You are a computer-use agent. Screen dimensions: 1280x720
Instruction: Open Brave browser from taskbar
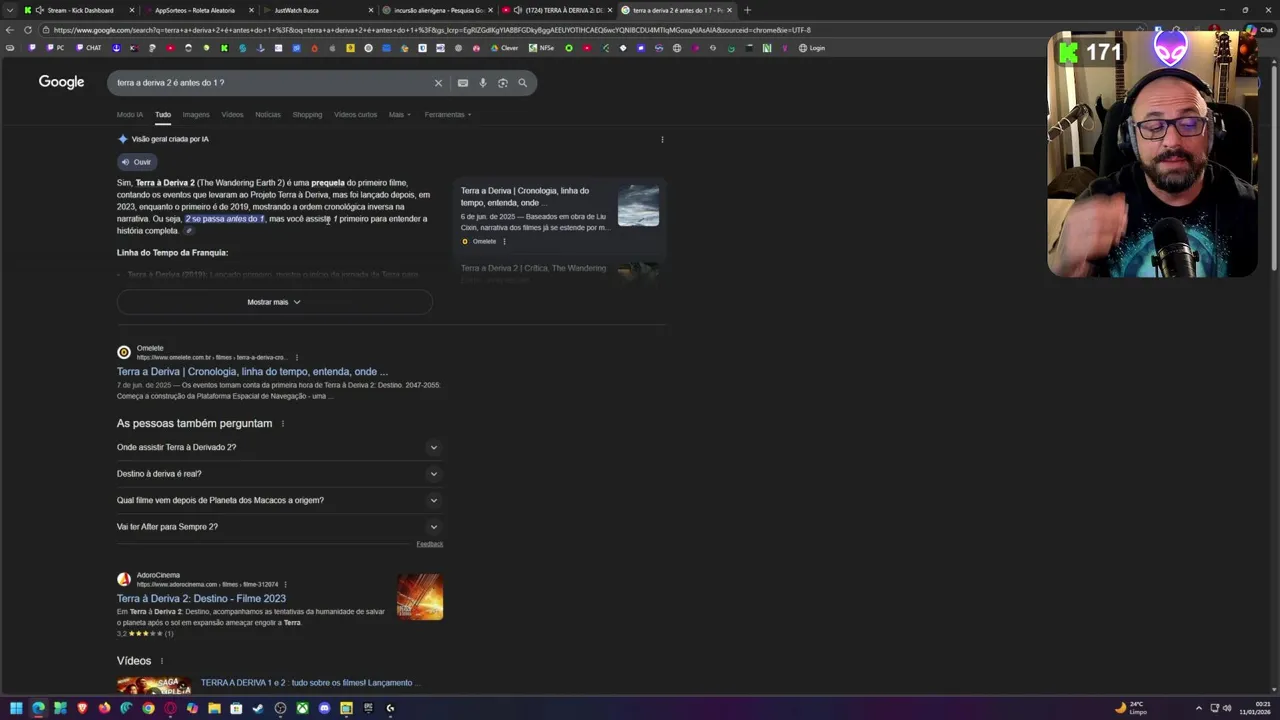point(82,708)
